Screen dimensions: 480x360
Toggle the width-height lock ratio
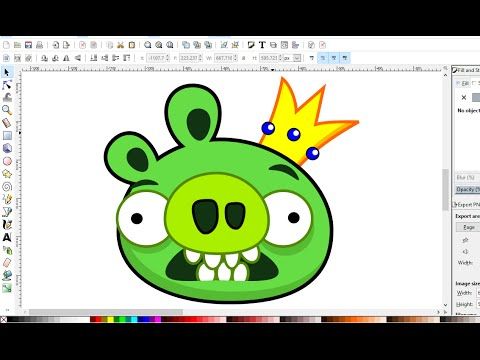click(x=244, y=58)
